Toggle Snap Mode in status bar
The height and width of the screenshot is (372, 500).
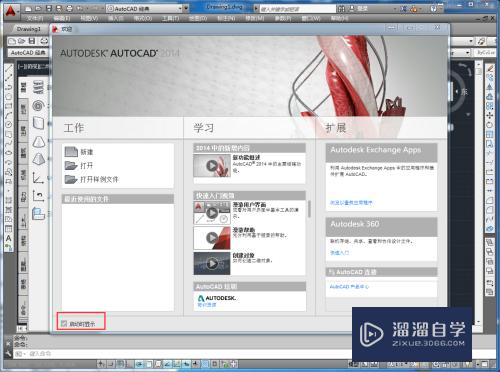point(110,364)
